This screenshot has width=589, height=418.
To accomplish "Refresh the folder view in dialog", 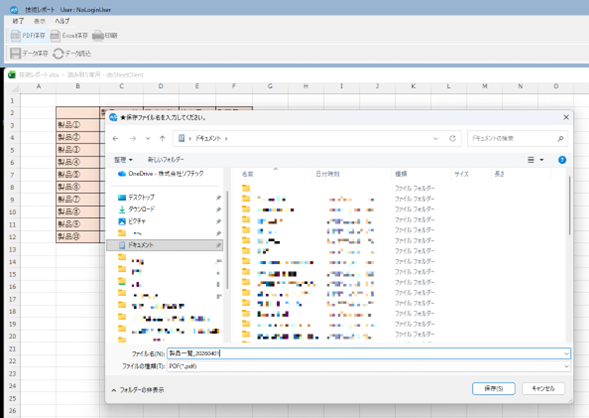I will 452,139.
